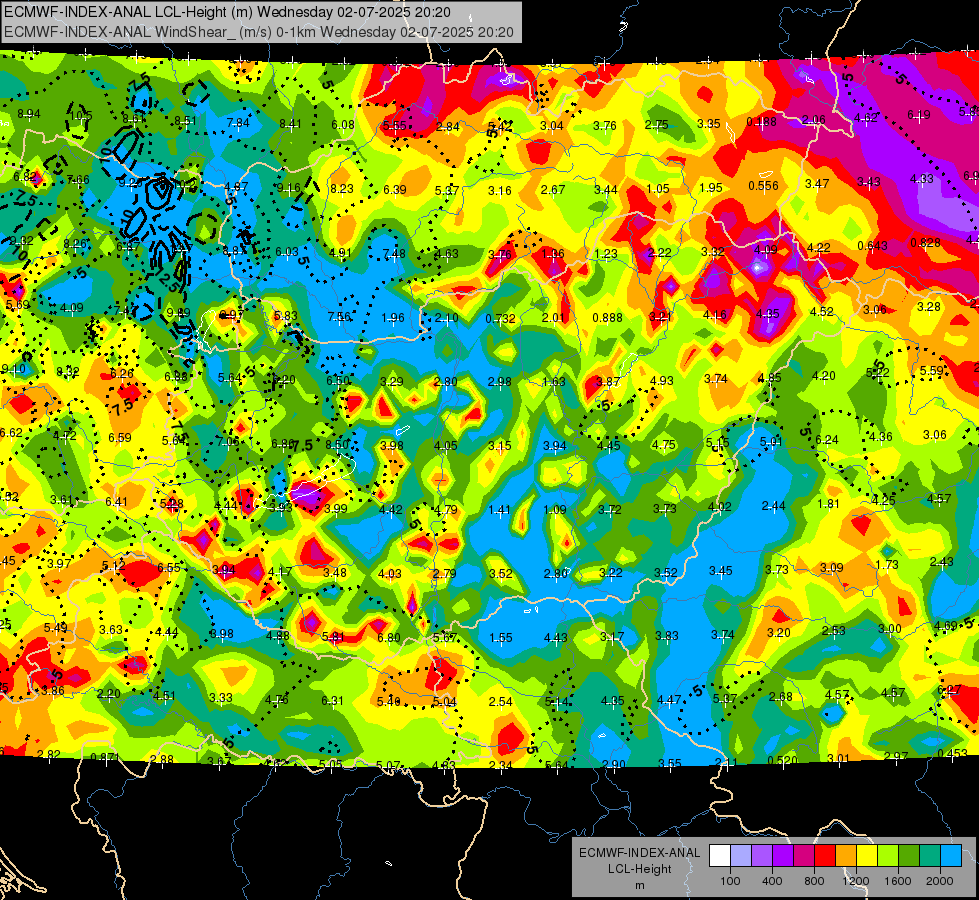The width and height of the screenshot is (979, 900).
Task: Click the wind shear value '0.556'
Action: coord(763,185)
